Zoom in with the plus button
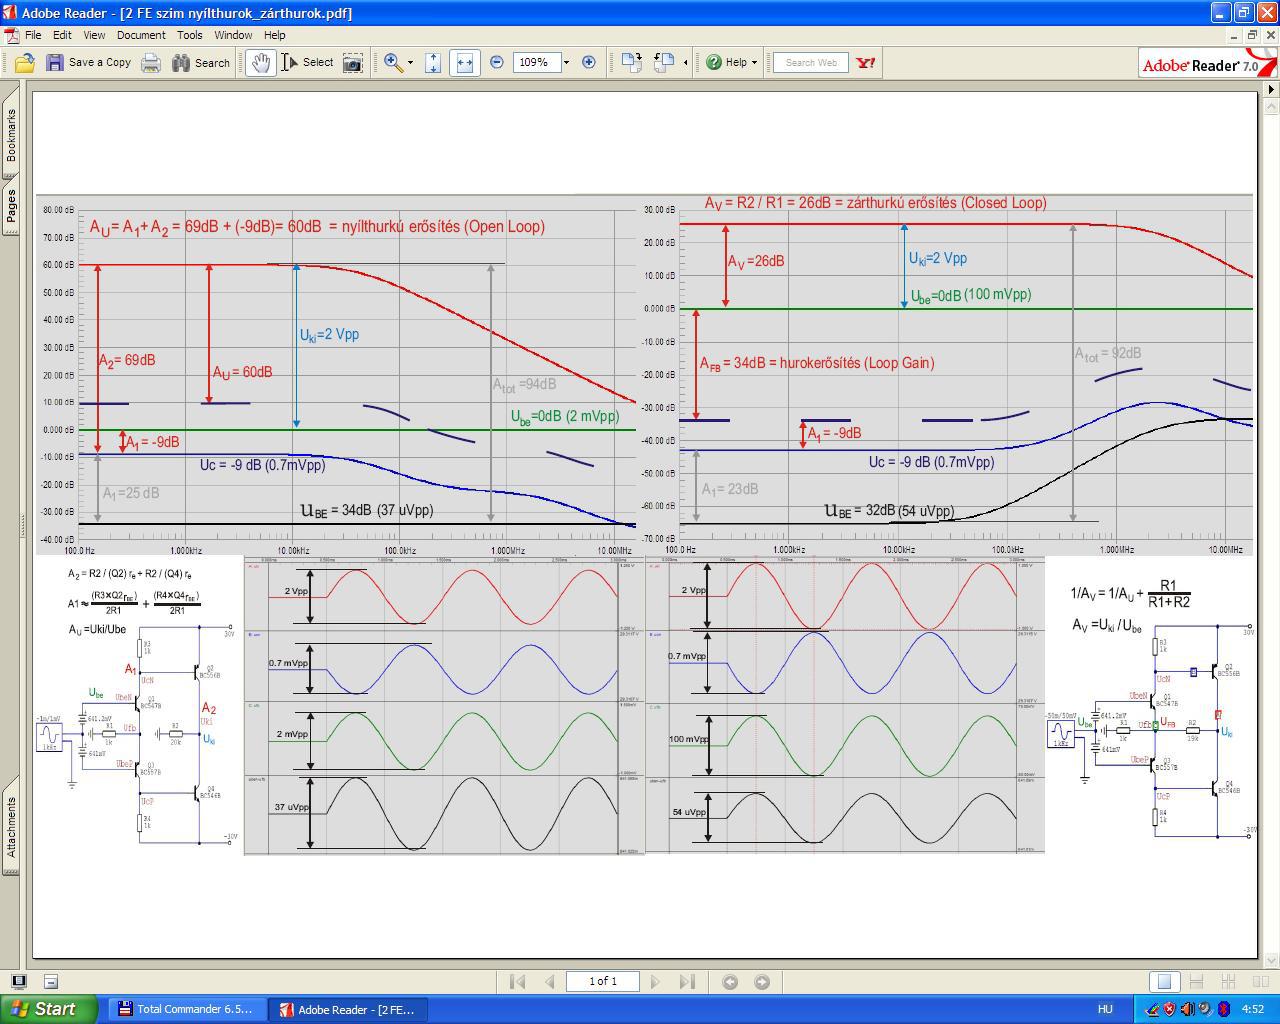The height and width of the screenshot is (1024, 1280). 589,62
